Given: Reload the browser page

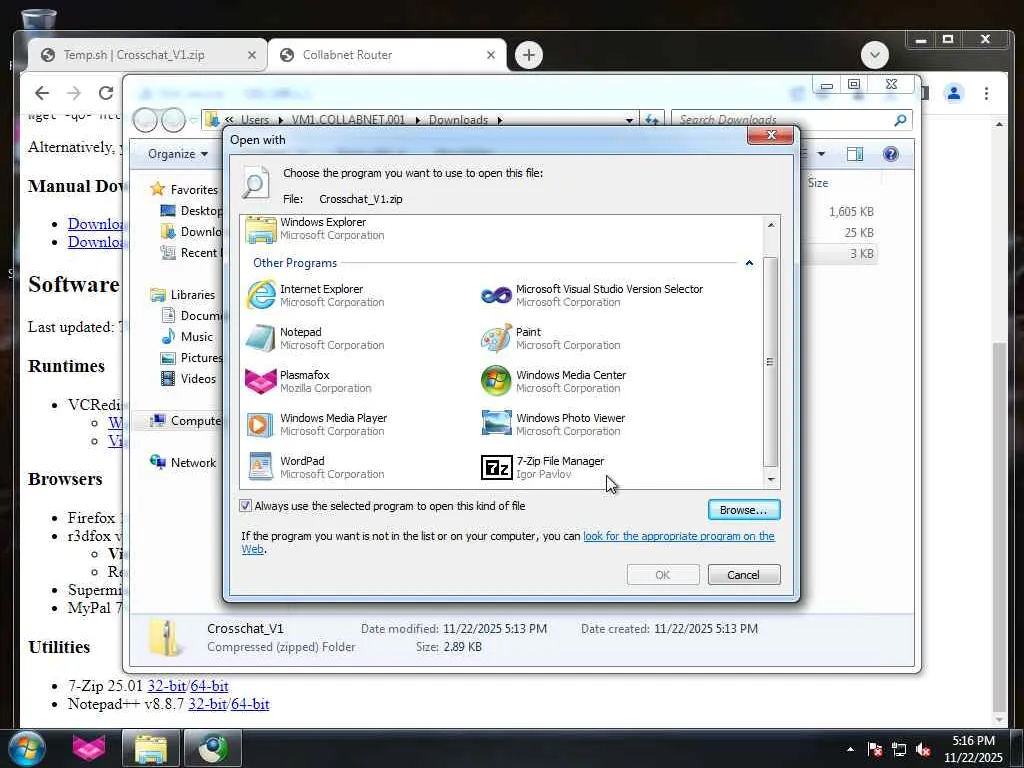Looking at the screenshot, I should 106,93.
